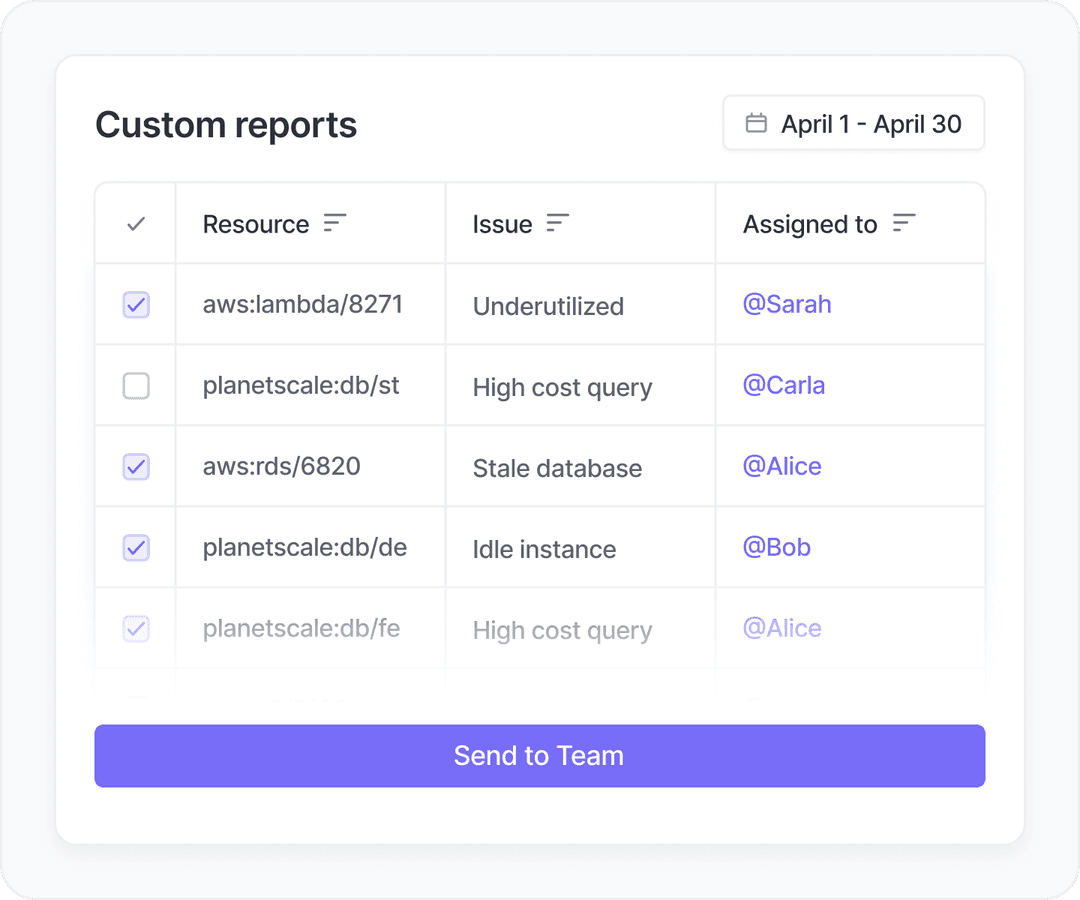Open the @Sarah assignee link

(x=787, y=305)
